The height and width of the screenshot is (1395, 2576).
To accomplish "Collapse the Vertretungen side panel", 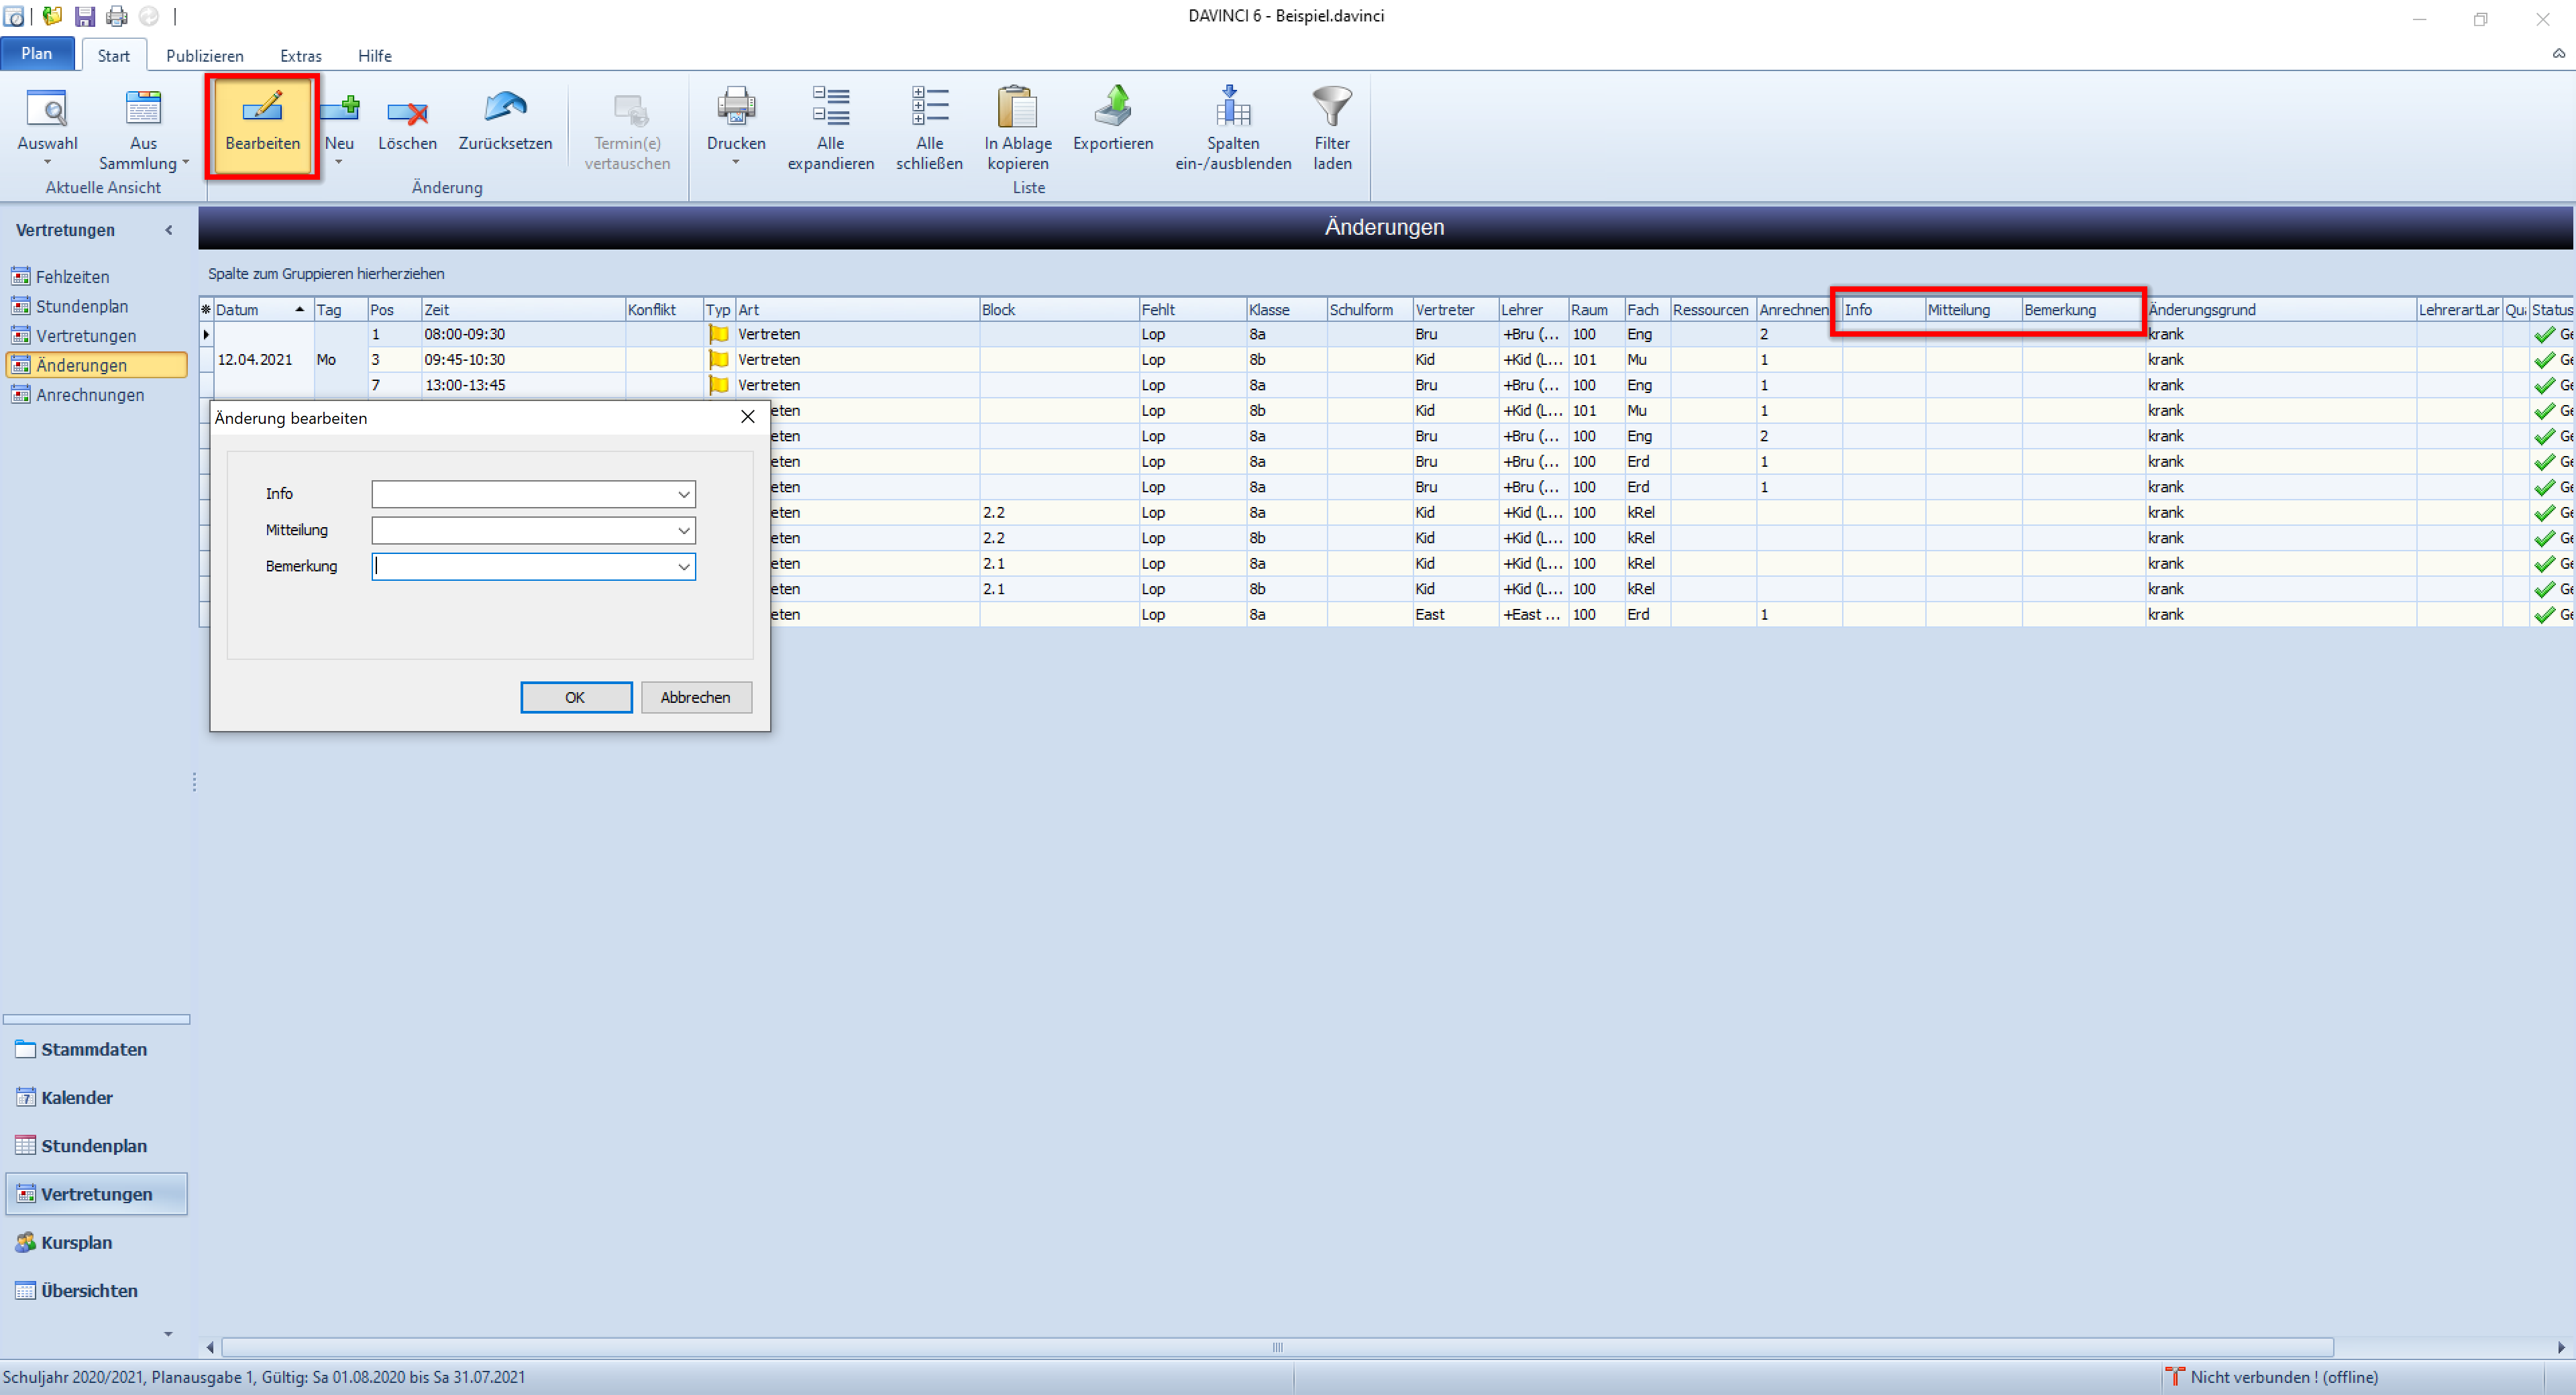I will tap(169, 230).
